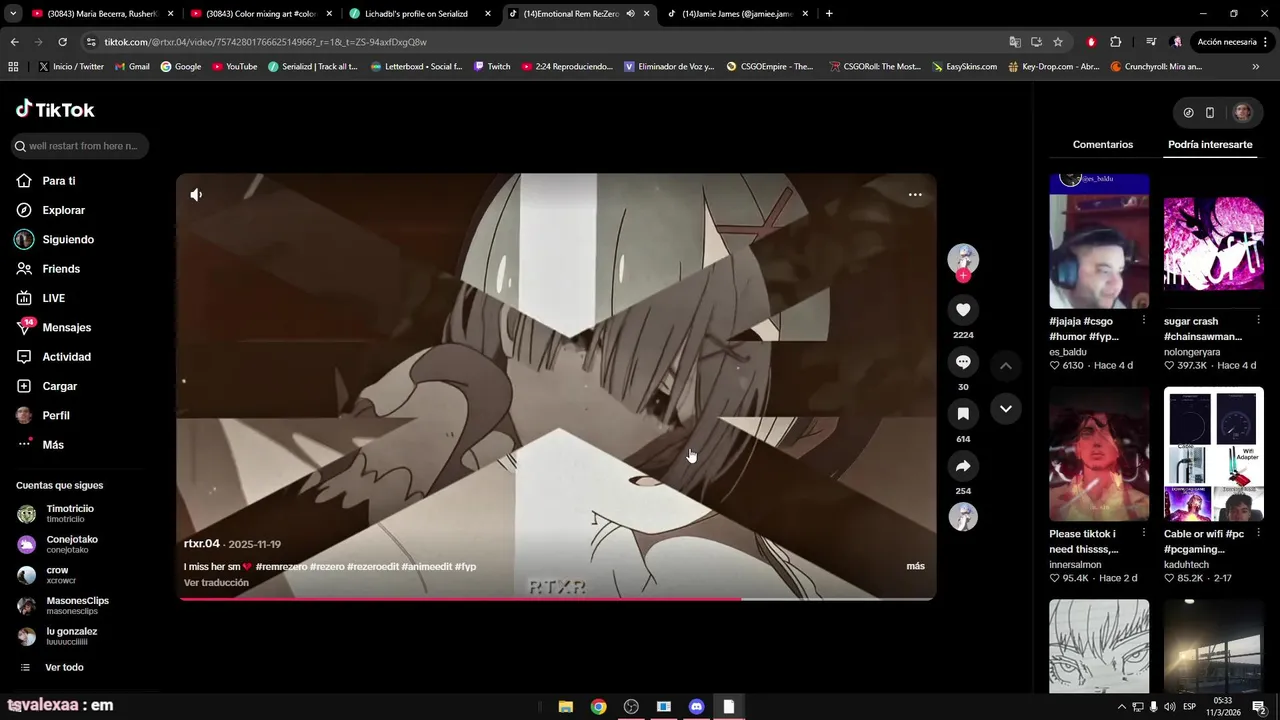Mute the video with the speaker icon
Image resolution: width=1280 pixels, height=720 pixels.
[196, 195]
